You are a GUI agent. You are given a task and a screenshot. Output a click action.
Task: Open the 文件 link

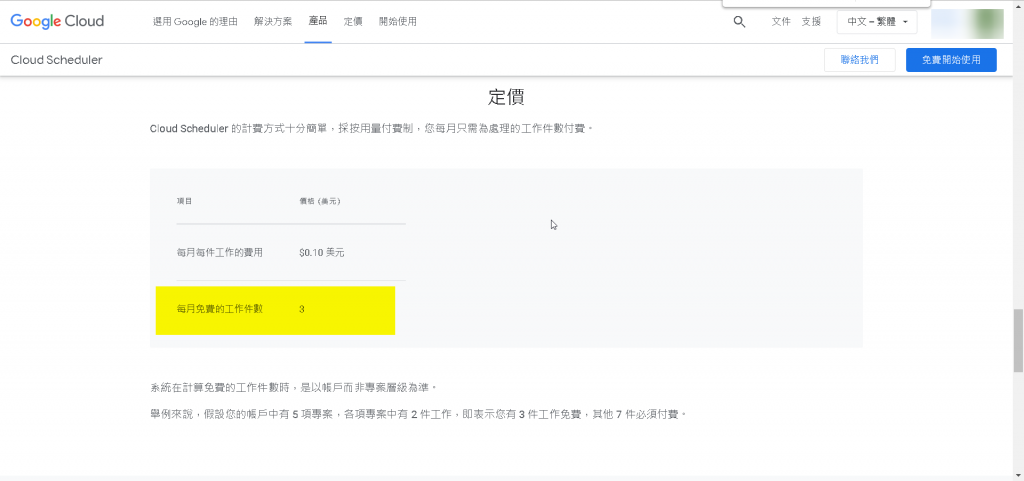[x=781, y=22]
